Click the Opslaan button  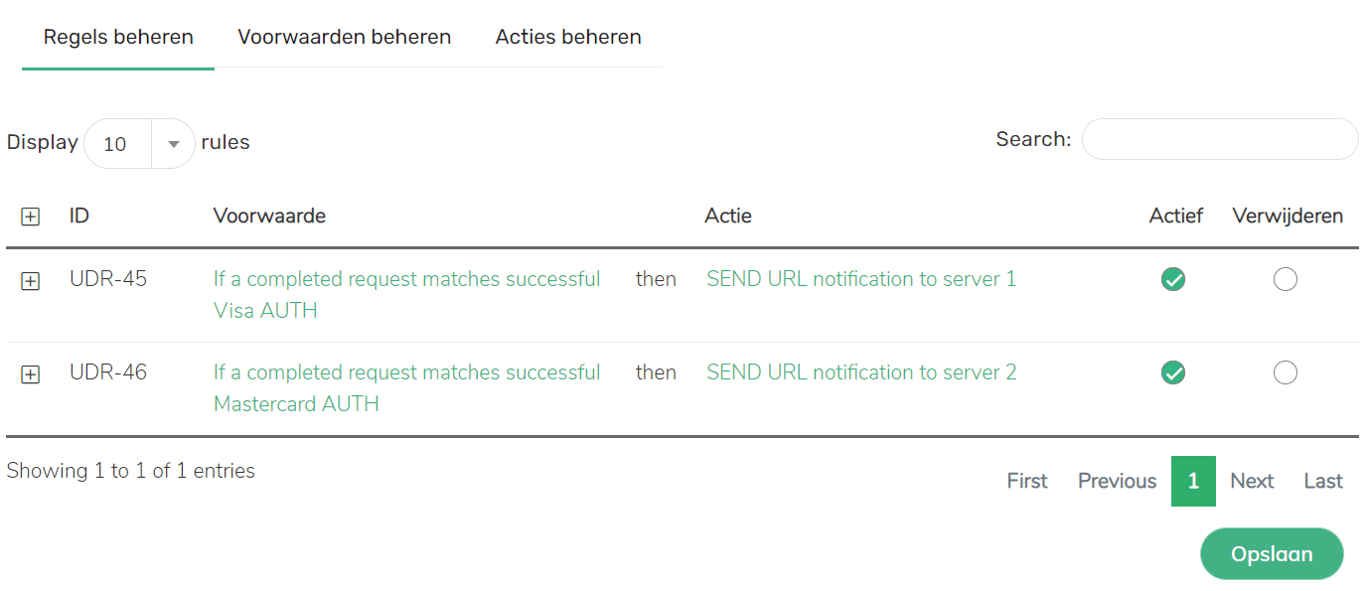coord(1271,554)
